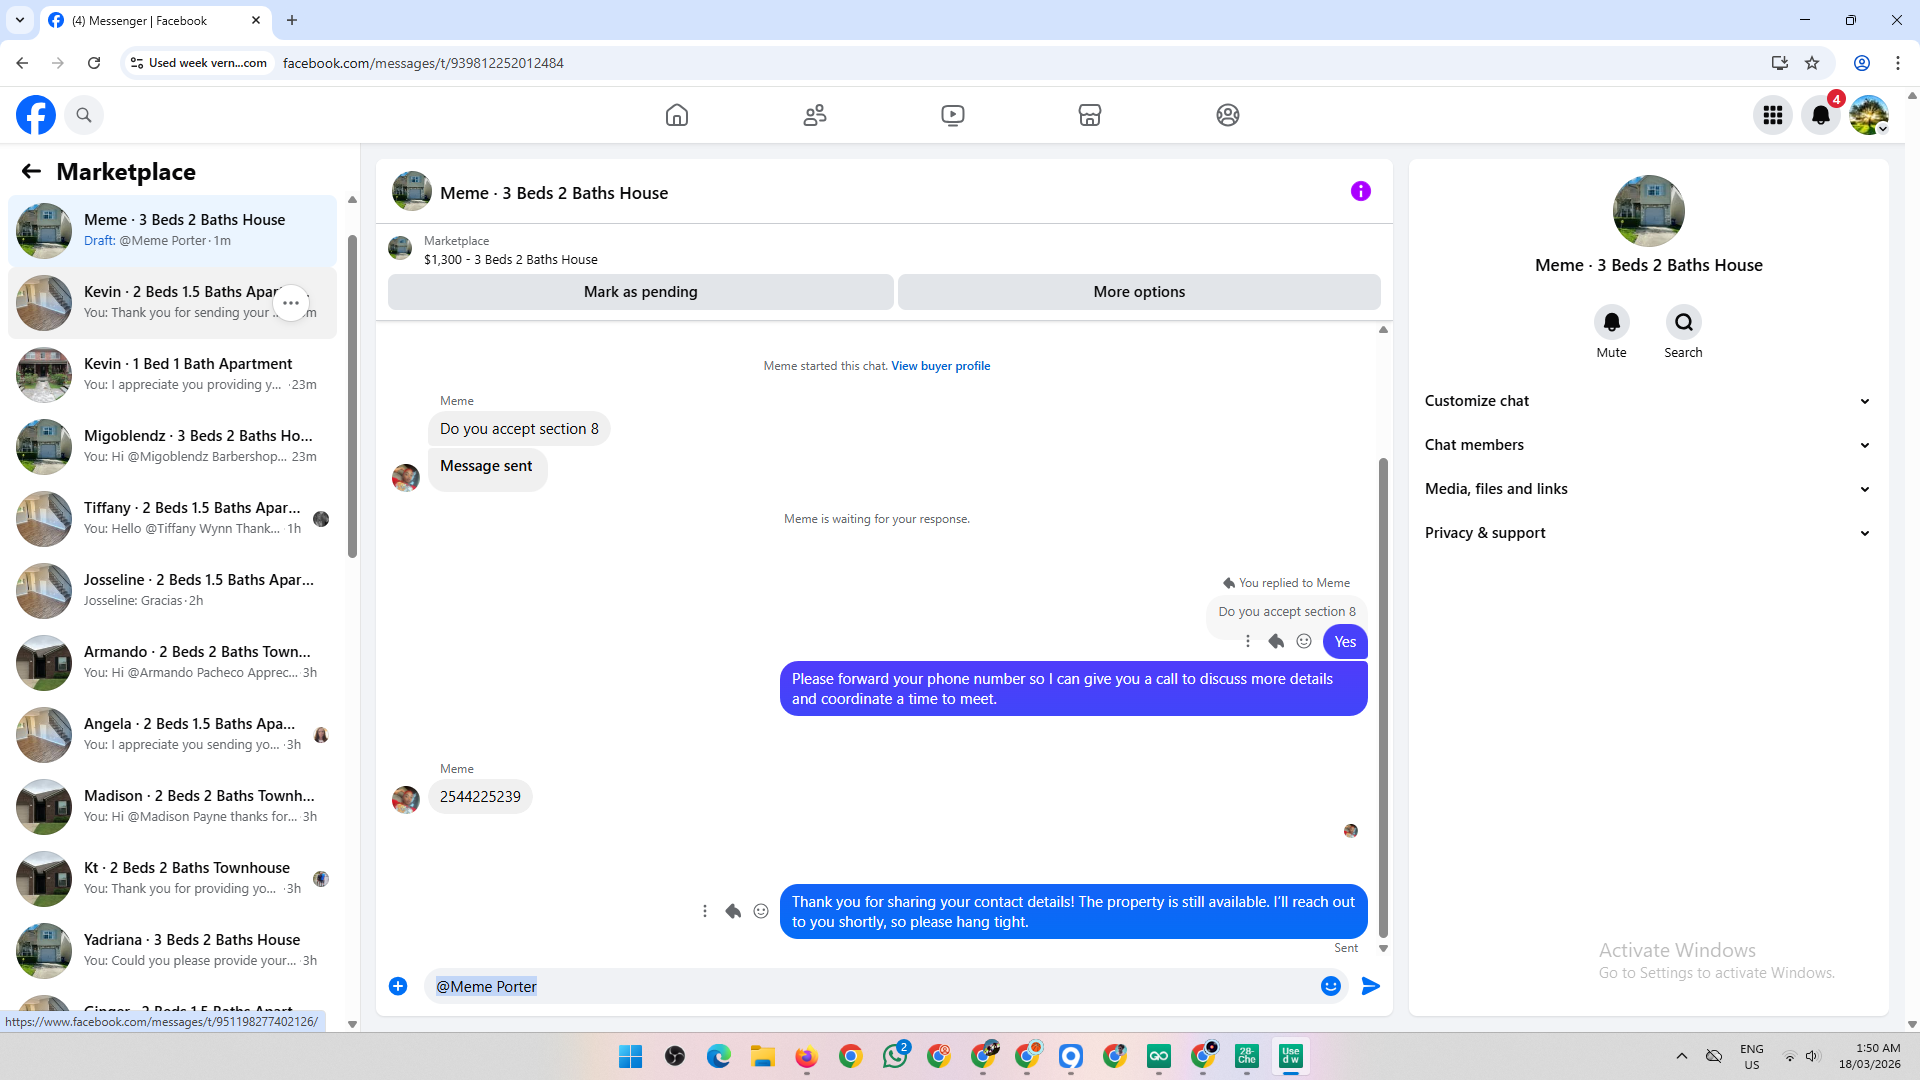1920x1080 pixels.
Task: Open Facebook home via logo
Action: click(x=36, y=115)
